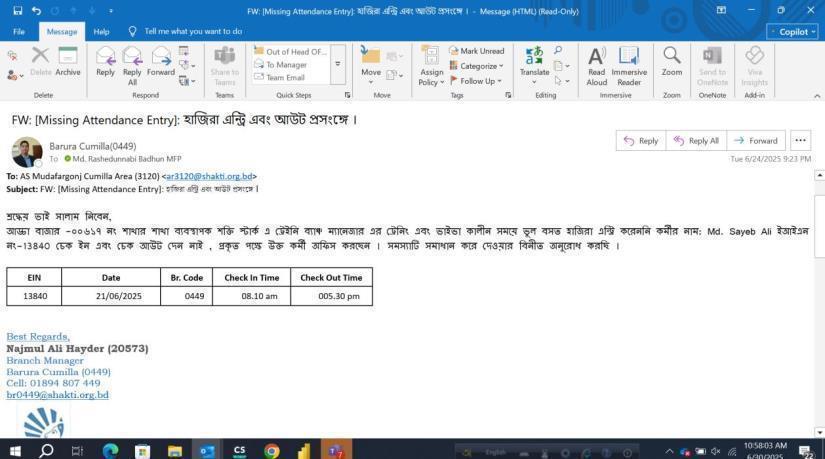Click the Copilot button in title bar

click(792, 31)
